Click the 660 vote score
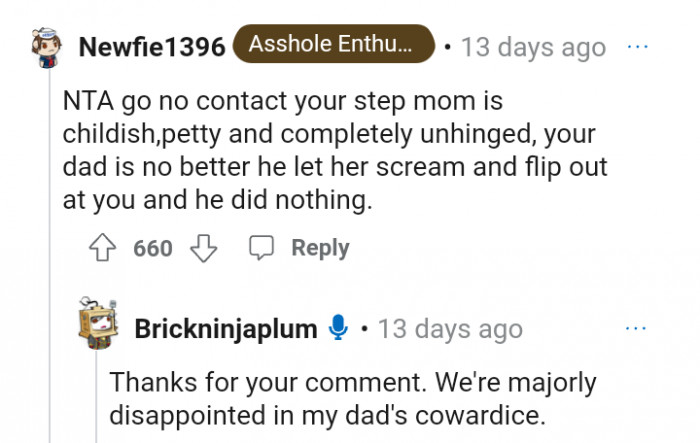 pos(153,248)
